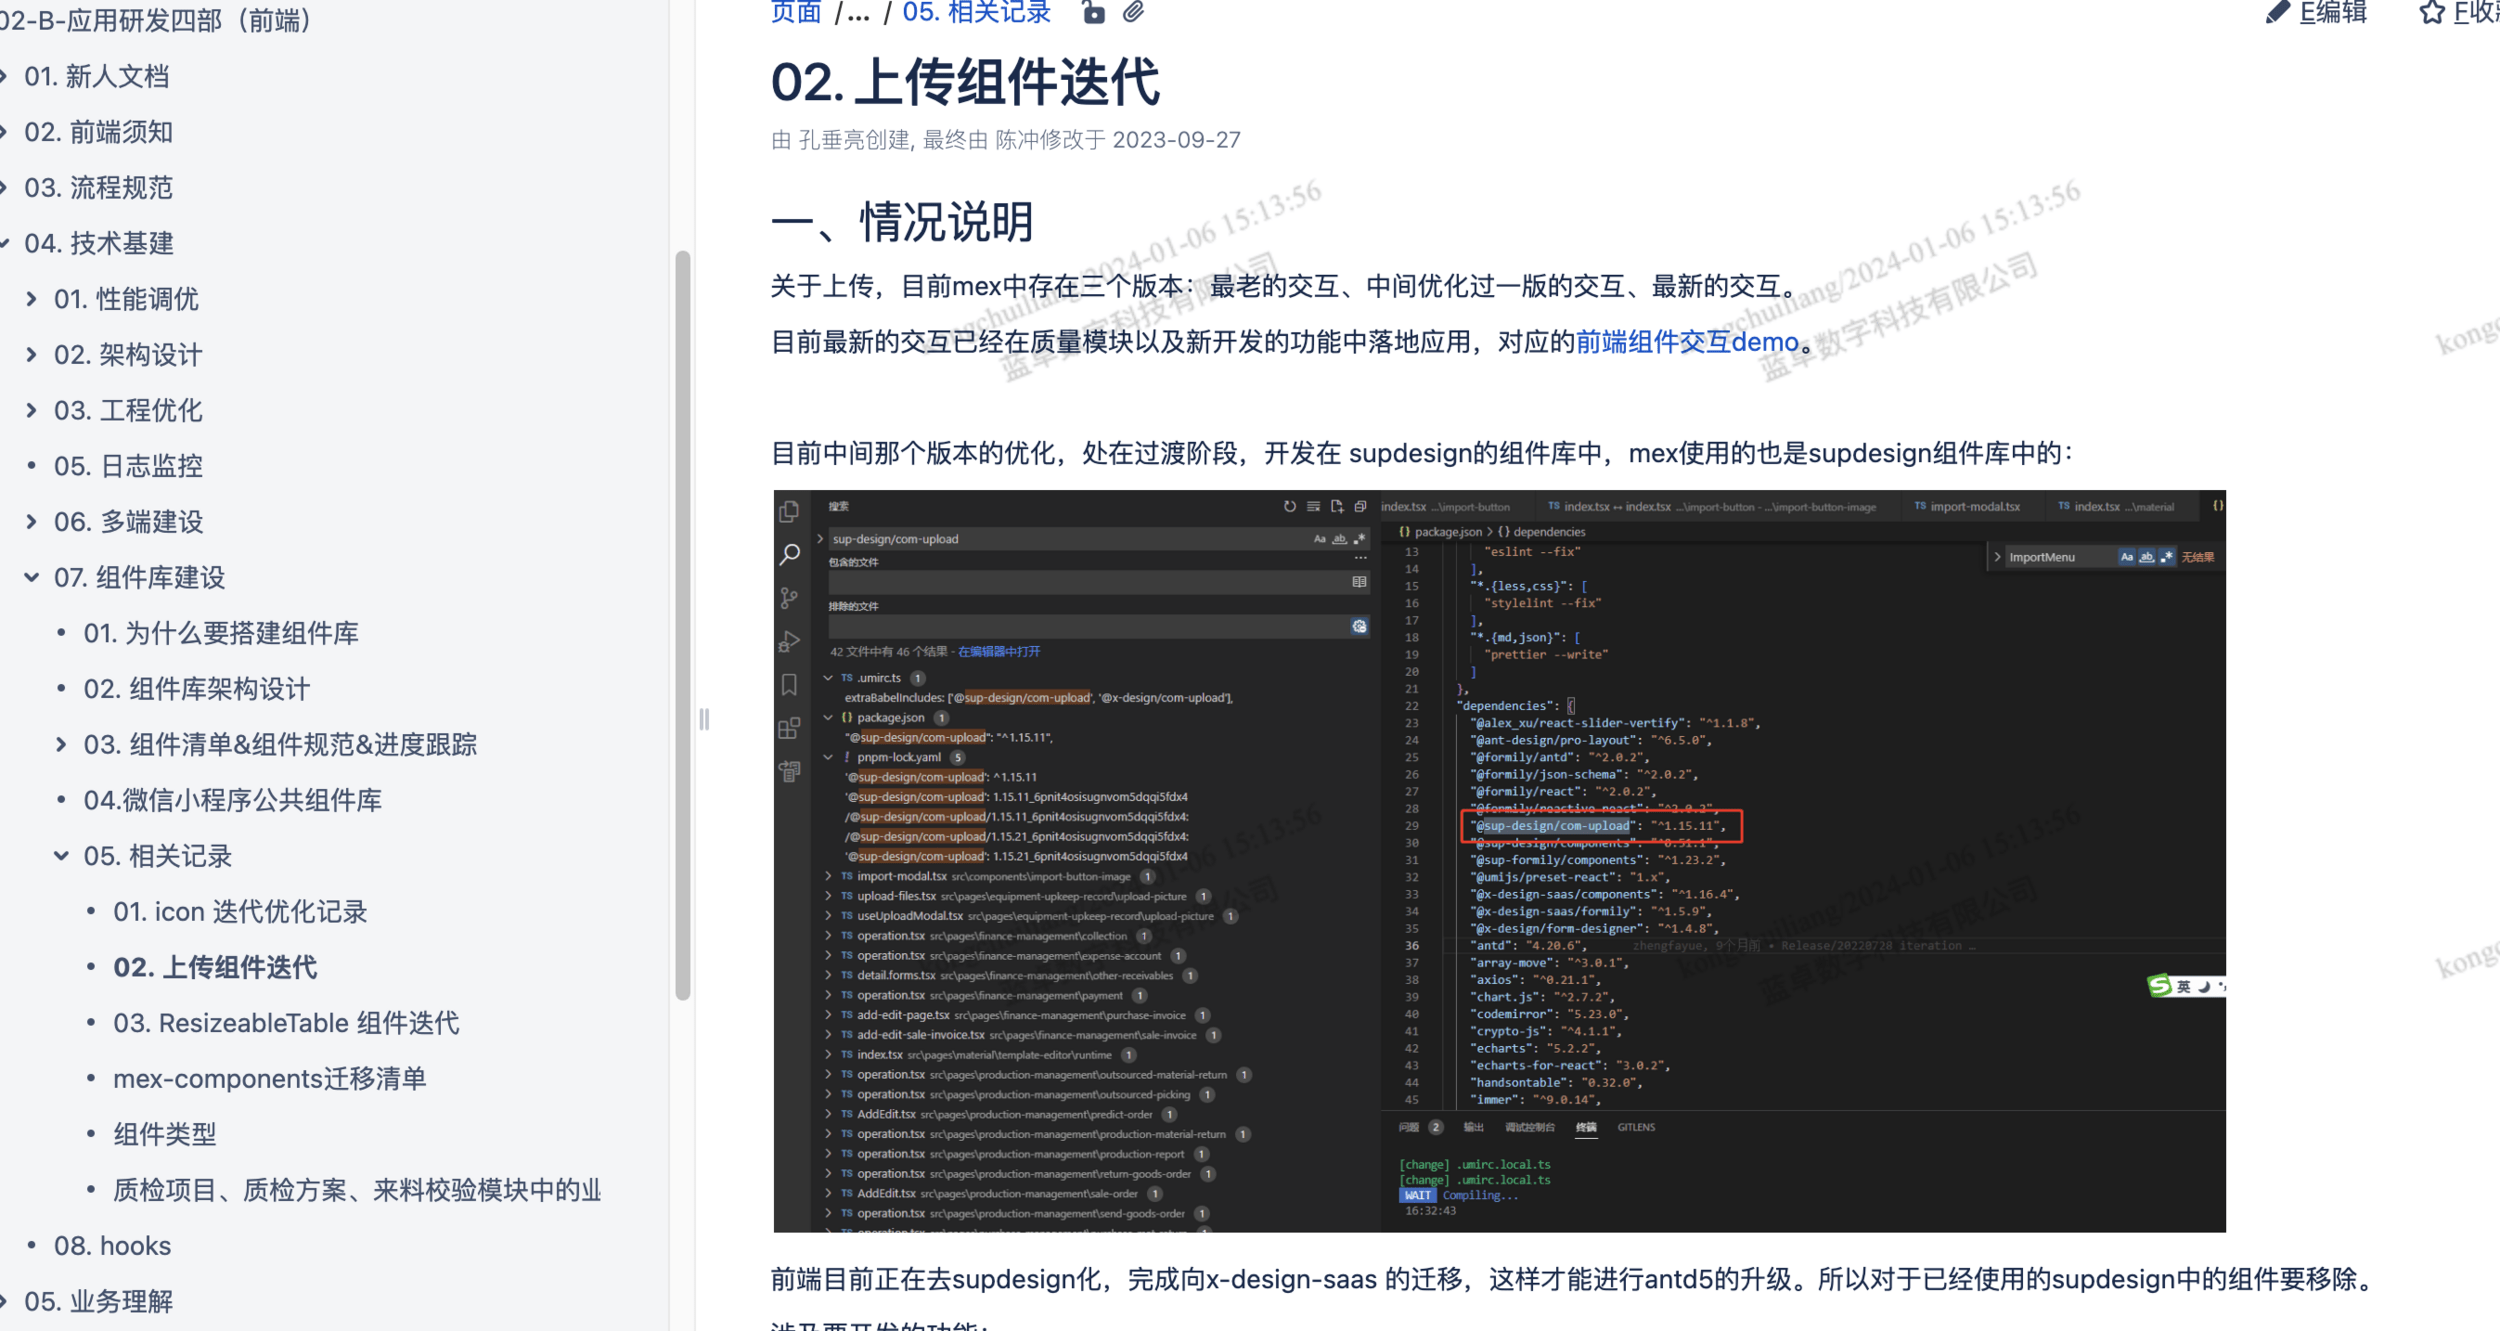The width and height of the screenshot is (2500, 1331).
Task: Open 03. ResizeableTable 组件迭代 page
Action: click(286, 1023)
